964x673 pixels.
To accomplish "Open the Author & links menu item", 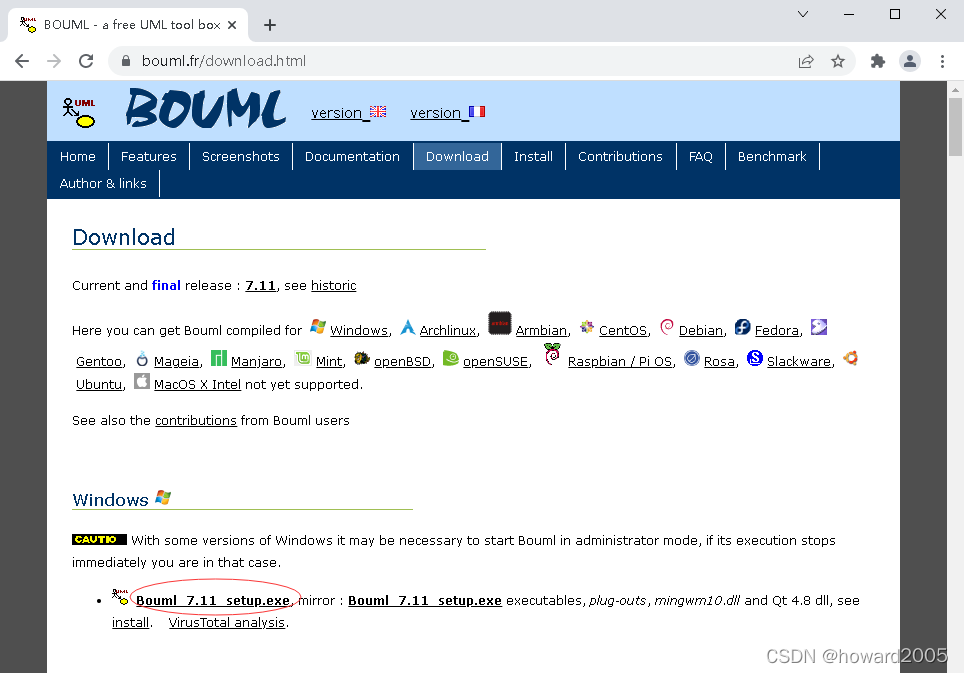I will coord(103,183).
